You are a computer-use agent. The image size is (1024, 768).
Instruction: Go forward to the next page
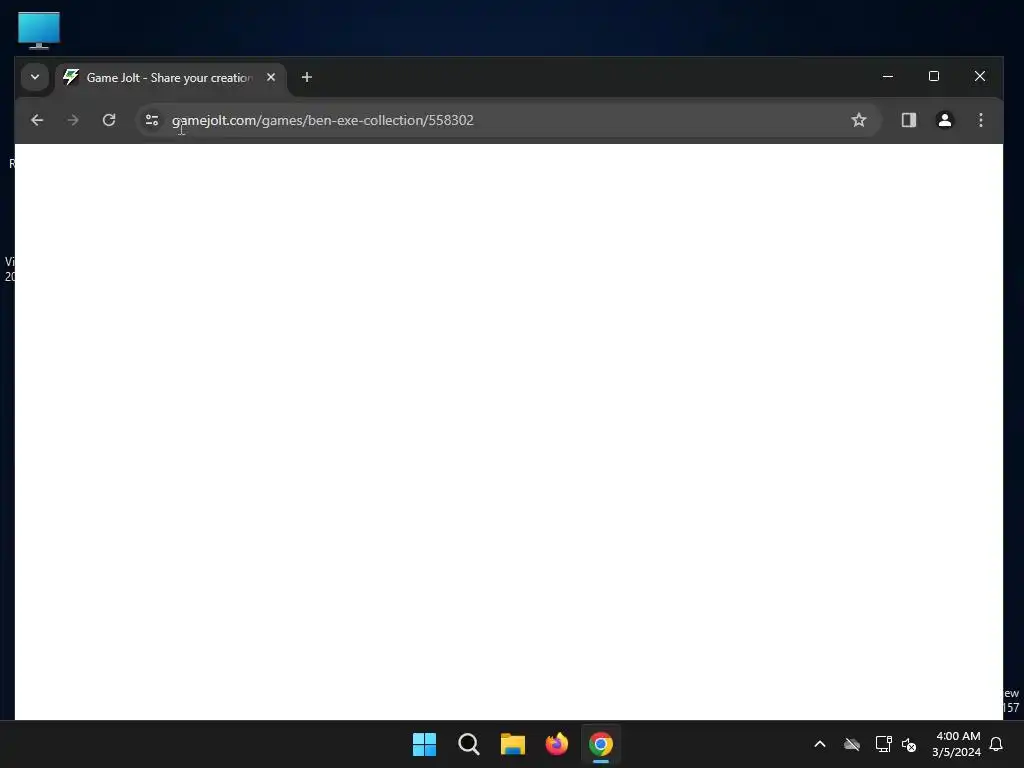point(73,120)
